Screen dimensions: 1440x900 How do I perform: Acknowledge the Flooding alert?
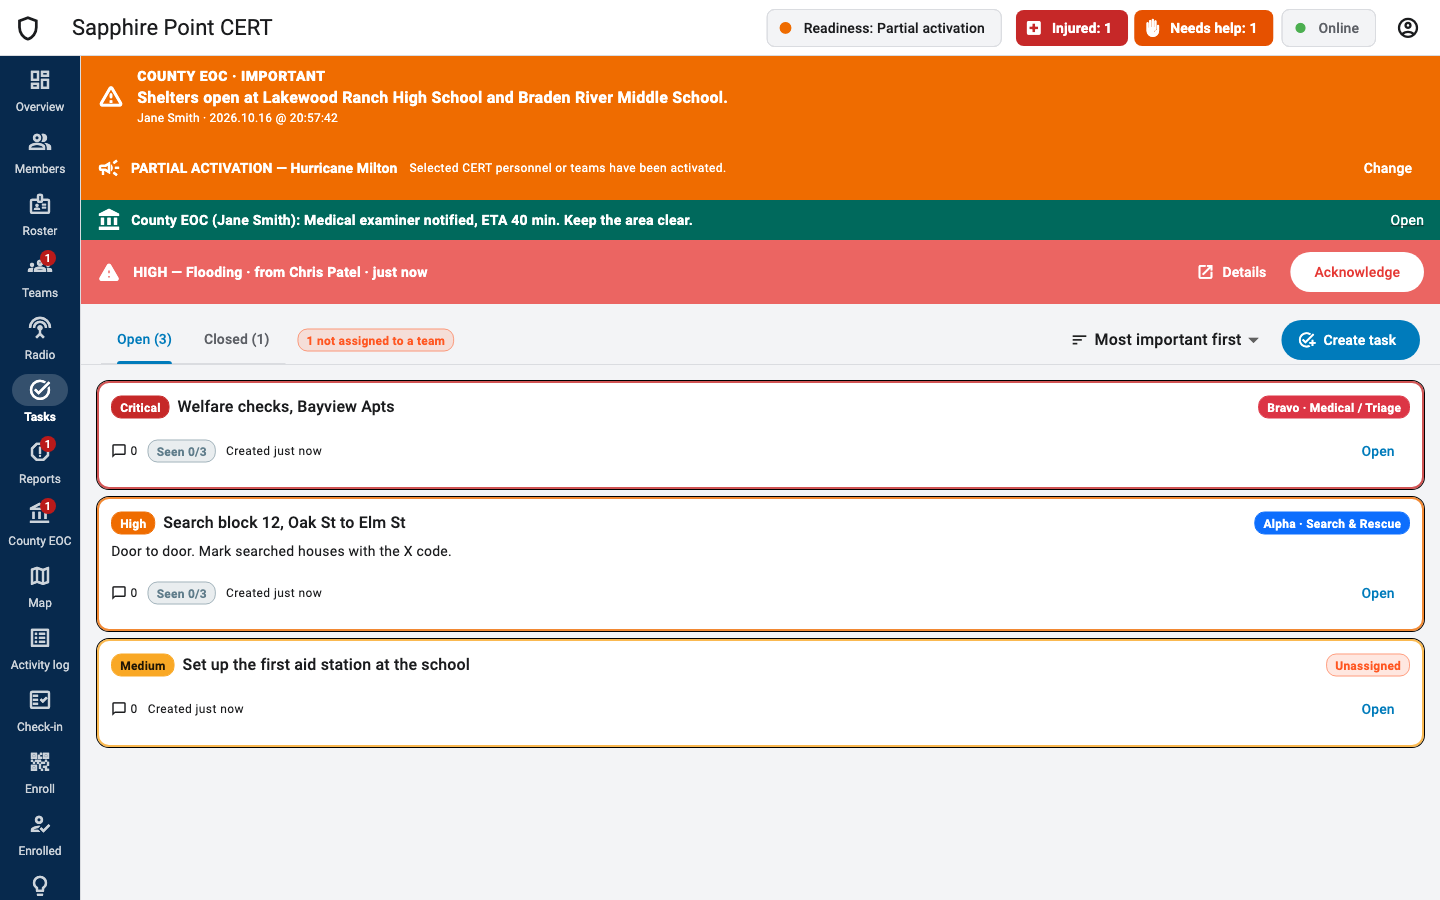(1357, 272)
